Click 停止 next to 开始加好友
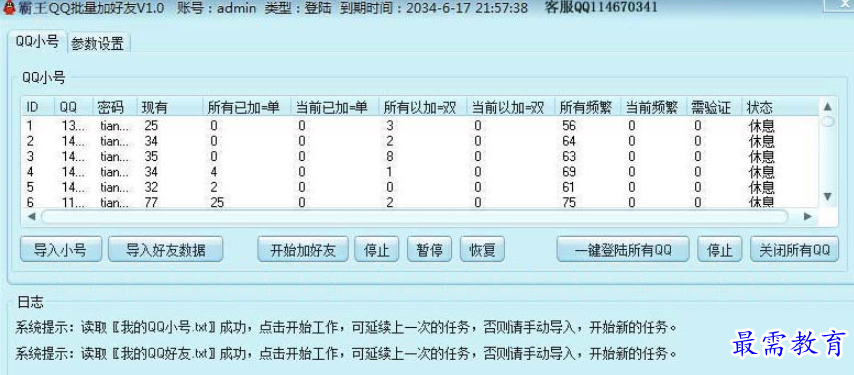The width and height of the screenshot is (854, 375). [x=376, y=250]
